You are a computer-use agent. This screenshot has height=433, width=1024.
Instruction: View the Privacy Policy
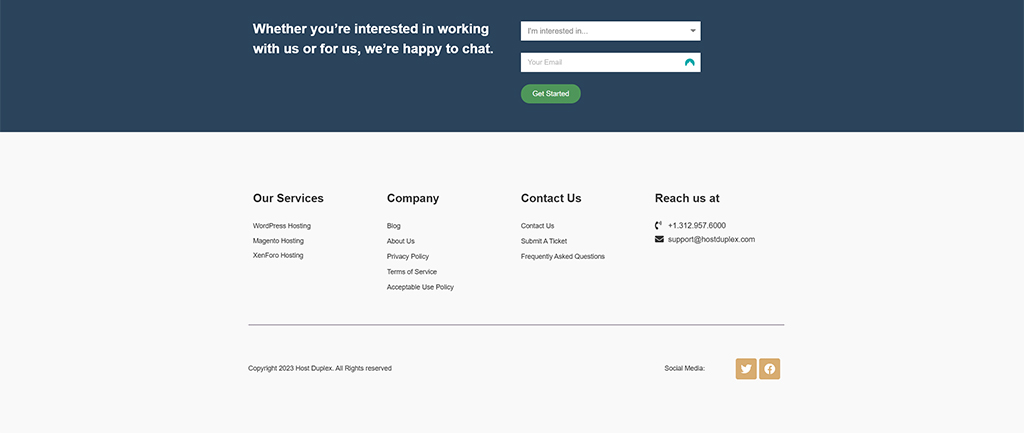408,257
